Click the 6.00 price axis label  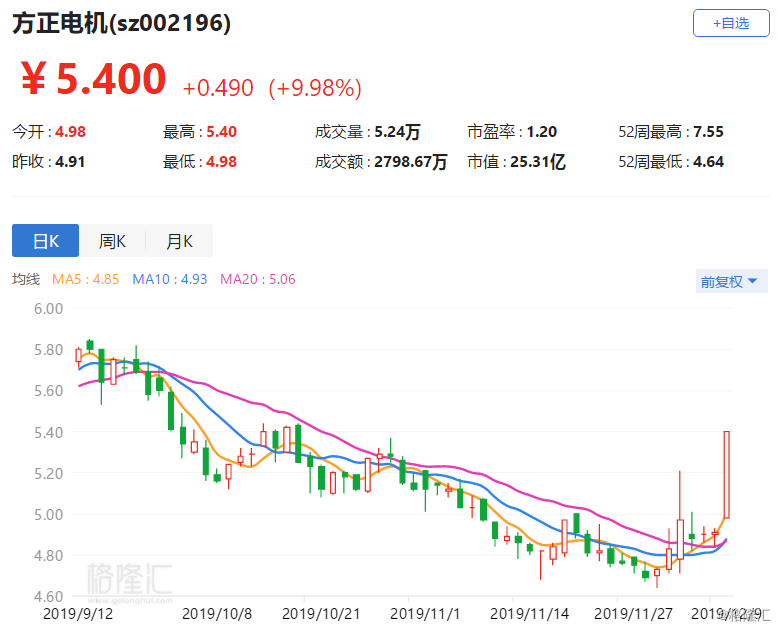48,309
